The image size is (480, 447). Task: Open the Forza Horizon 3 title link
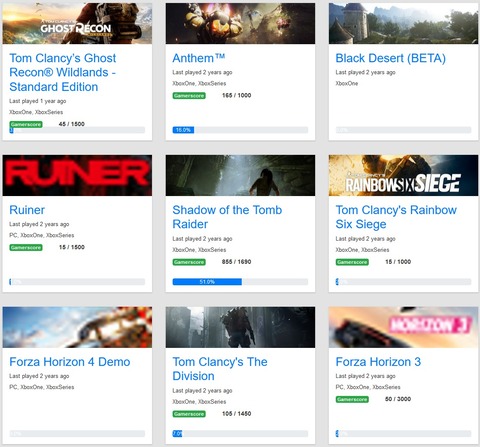[378, 362]
